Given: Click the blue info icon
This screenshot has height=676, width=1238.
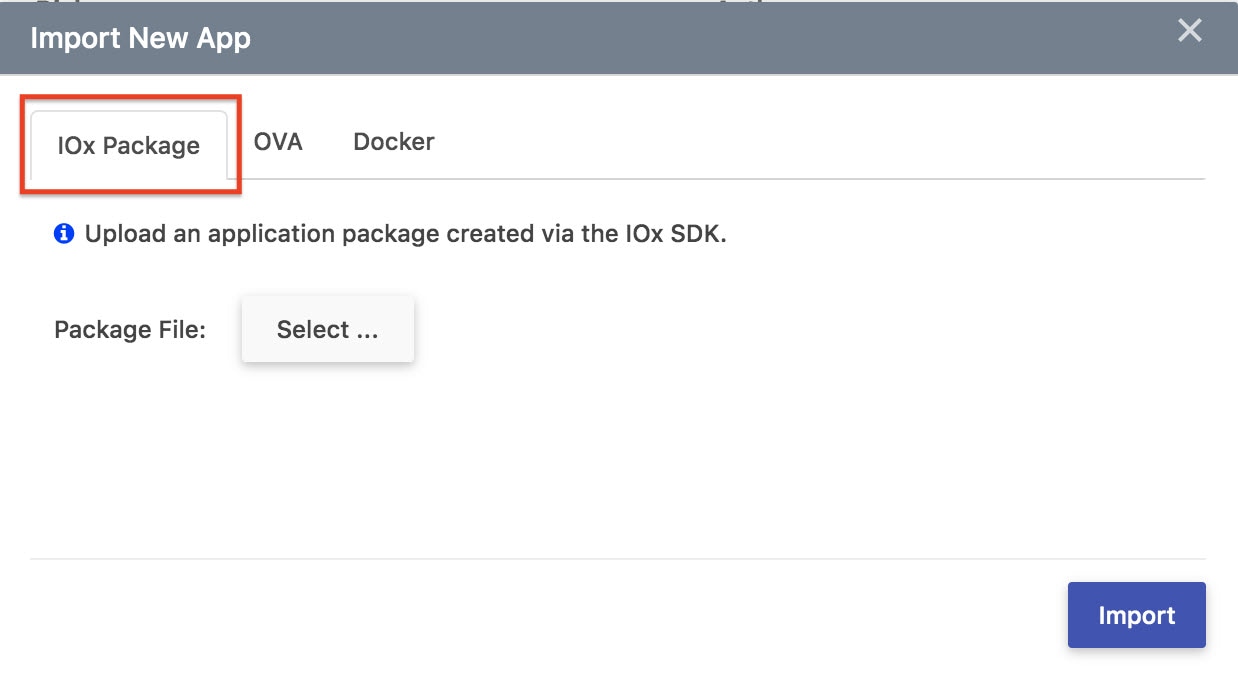Looking at the screenshot, I should click(x=64, y=235).
